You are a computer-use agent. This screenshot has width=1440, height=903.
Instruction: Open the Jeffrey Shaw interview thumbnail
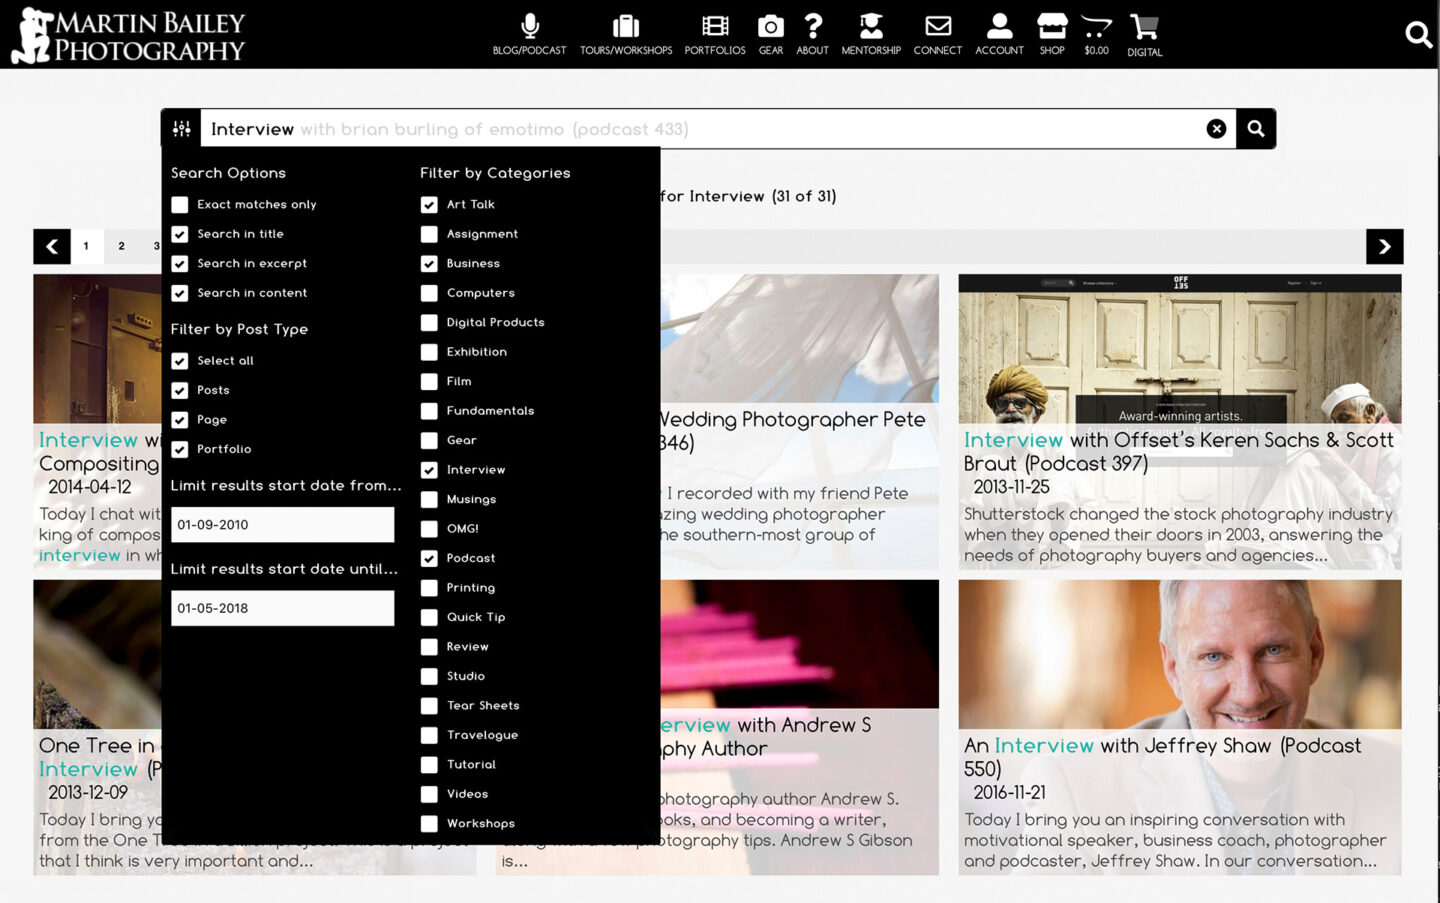1179,655
